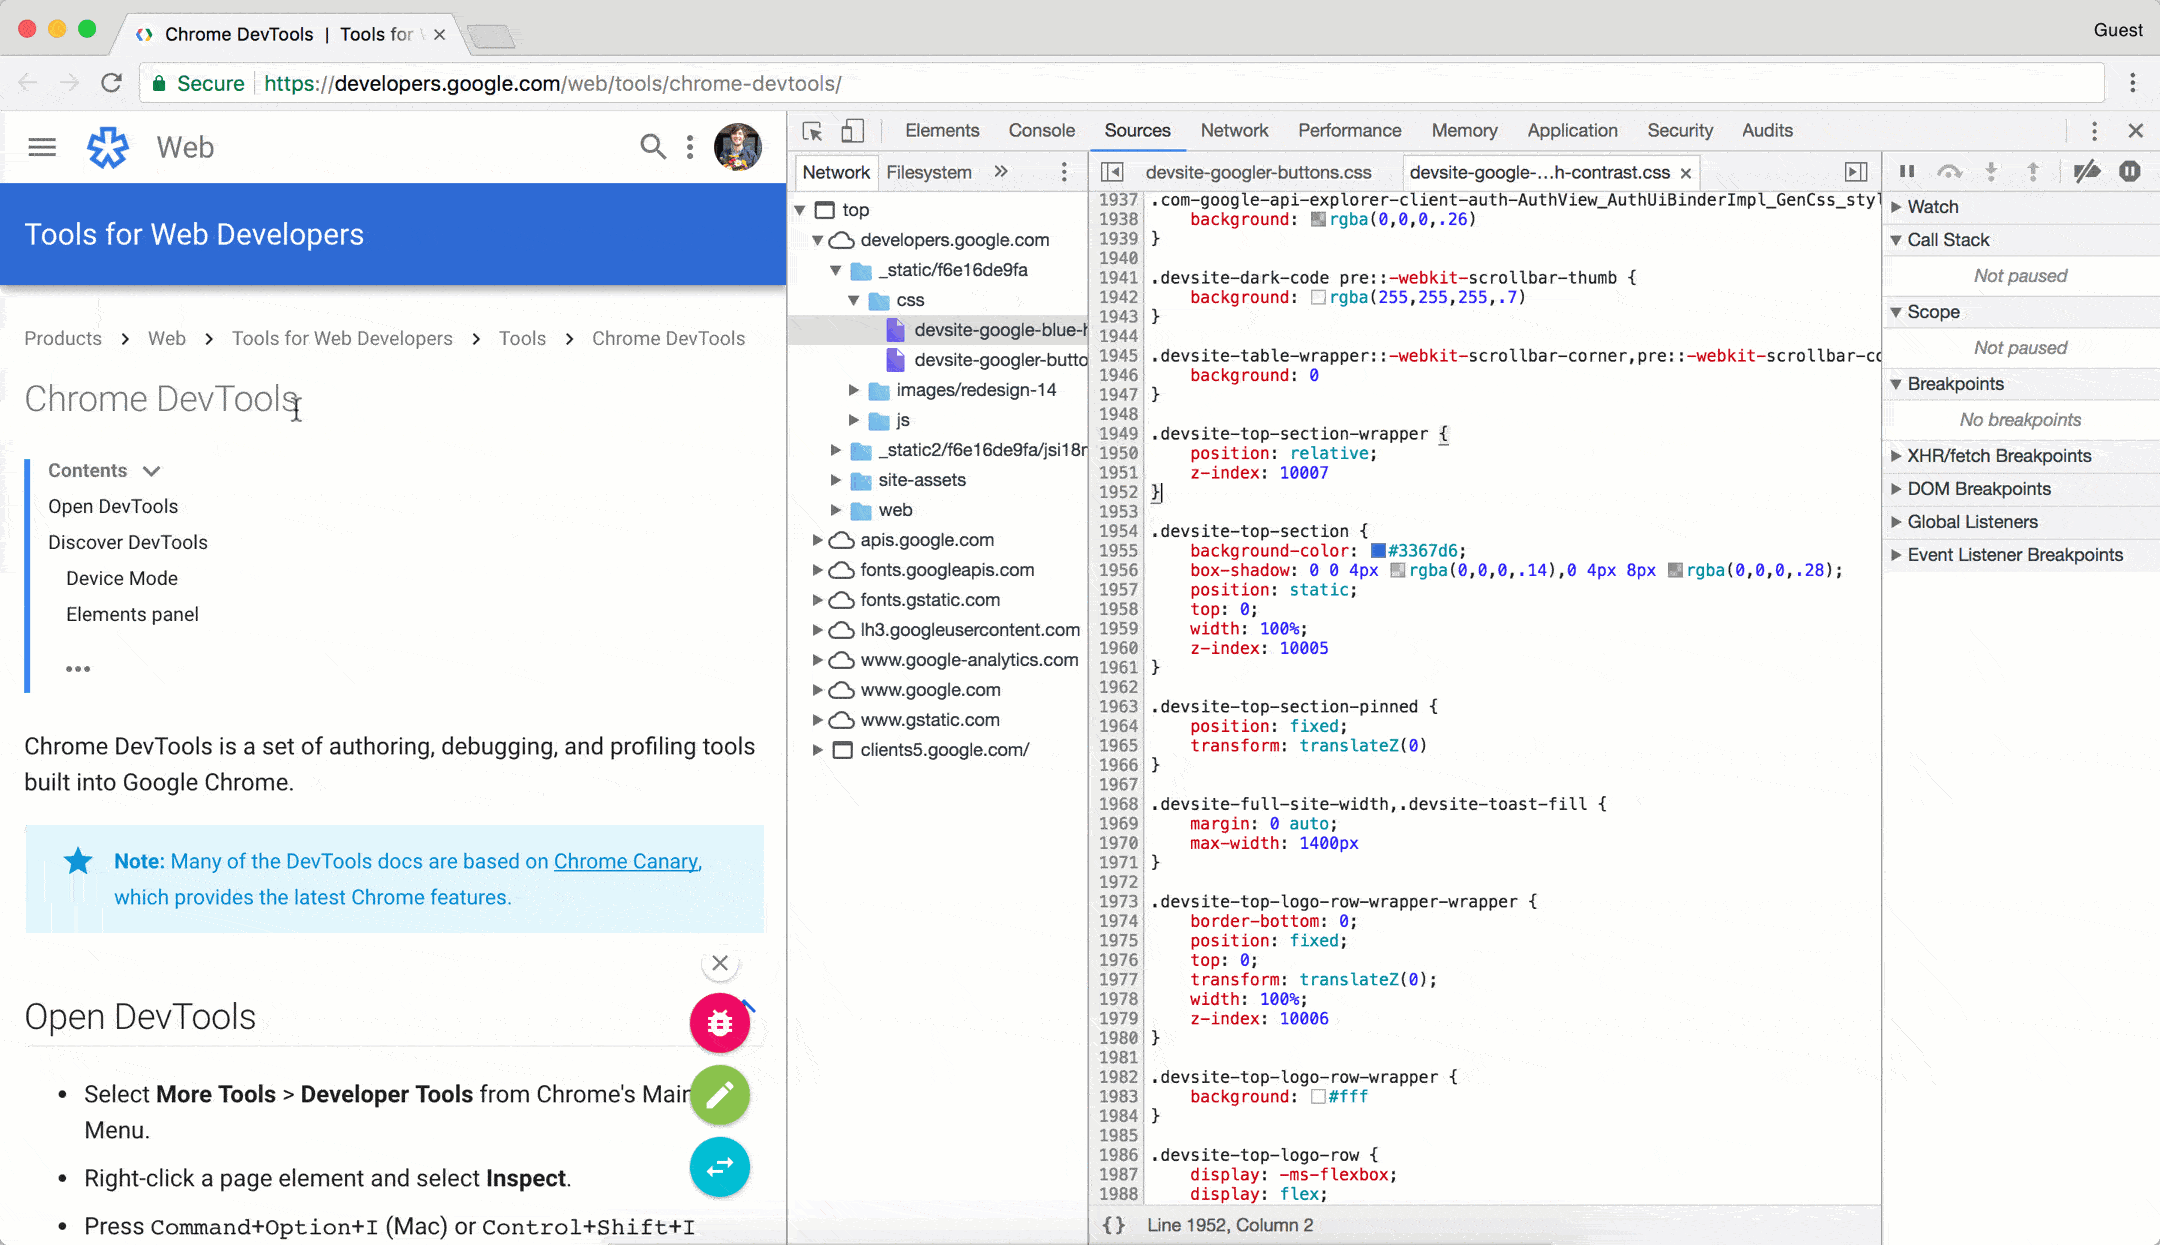The image size is (2160, 1245).
Task: Select the Network tab in DevTools
Action: coord(1234,131)
